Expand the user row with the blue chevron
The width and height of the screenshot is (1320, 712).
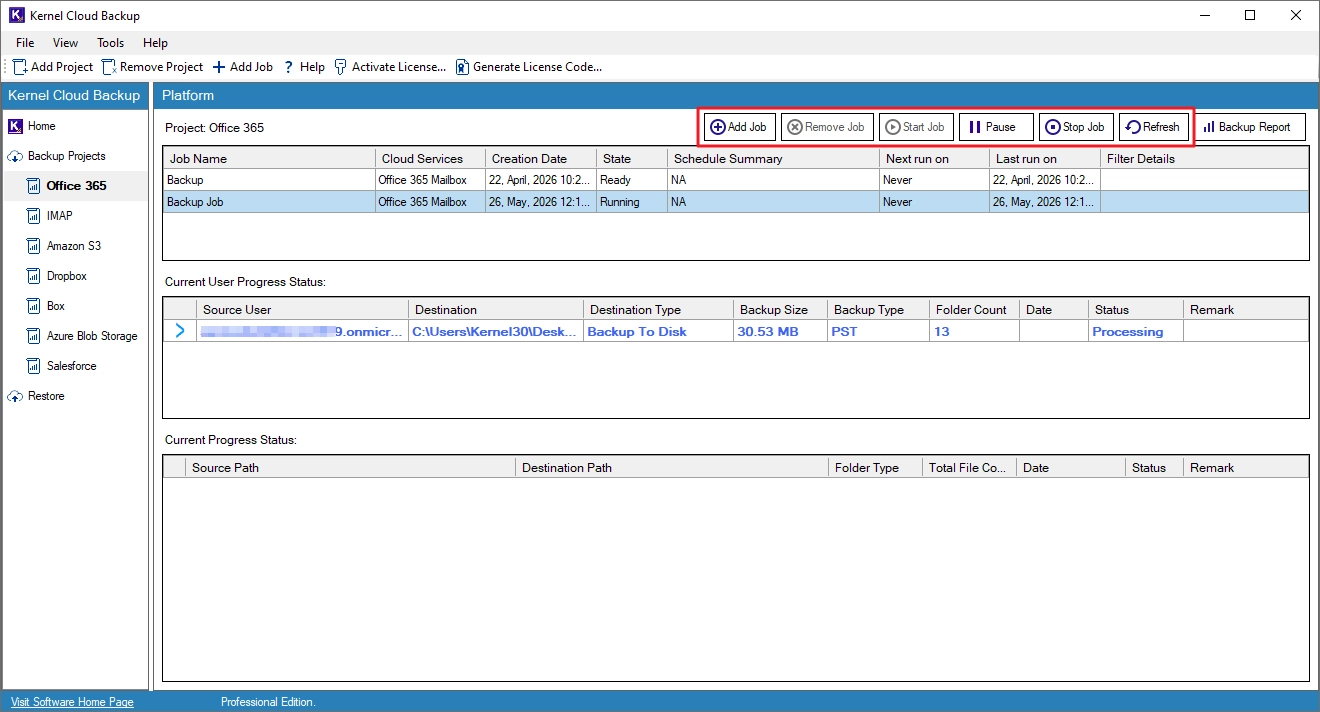coord(180,331)
